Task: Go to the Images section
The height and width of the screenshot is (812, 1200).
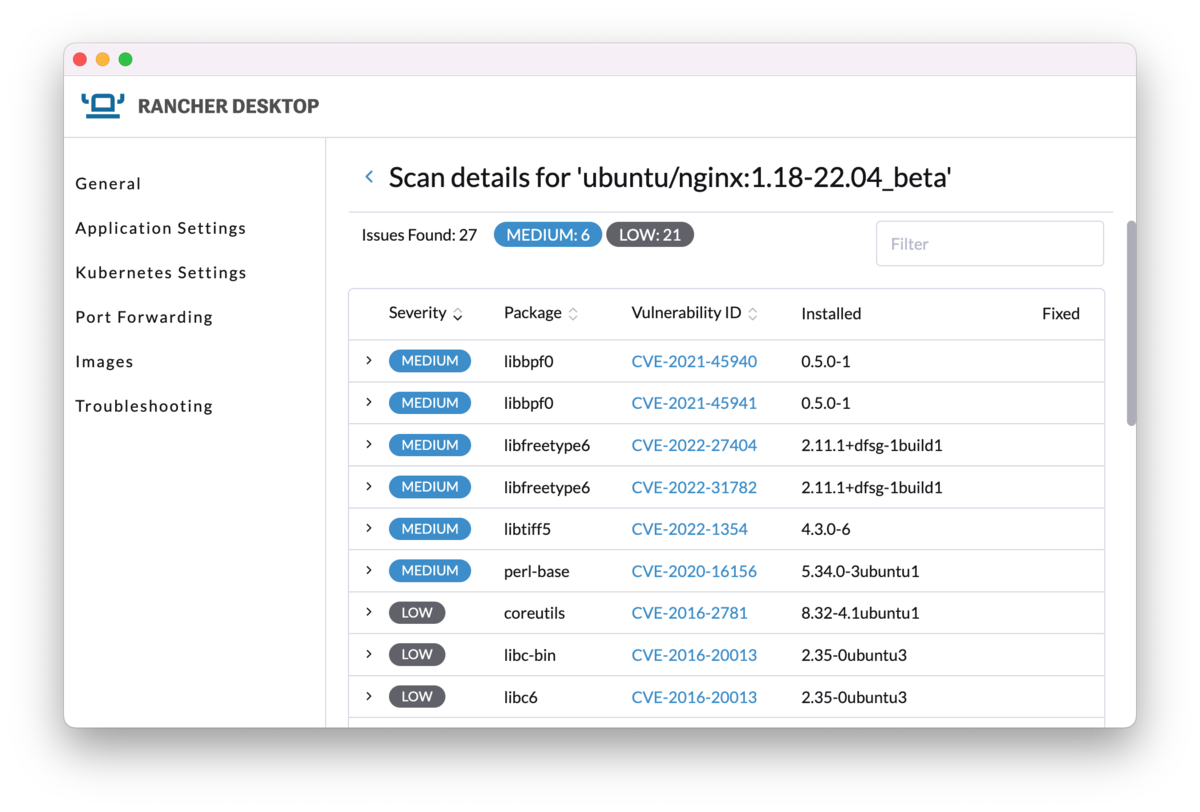Action: 104,362
